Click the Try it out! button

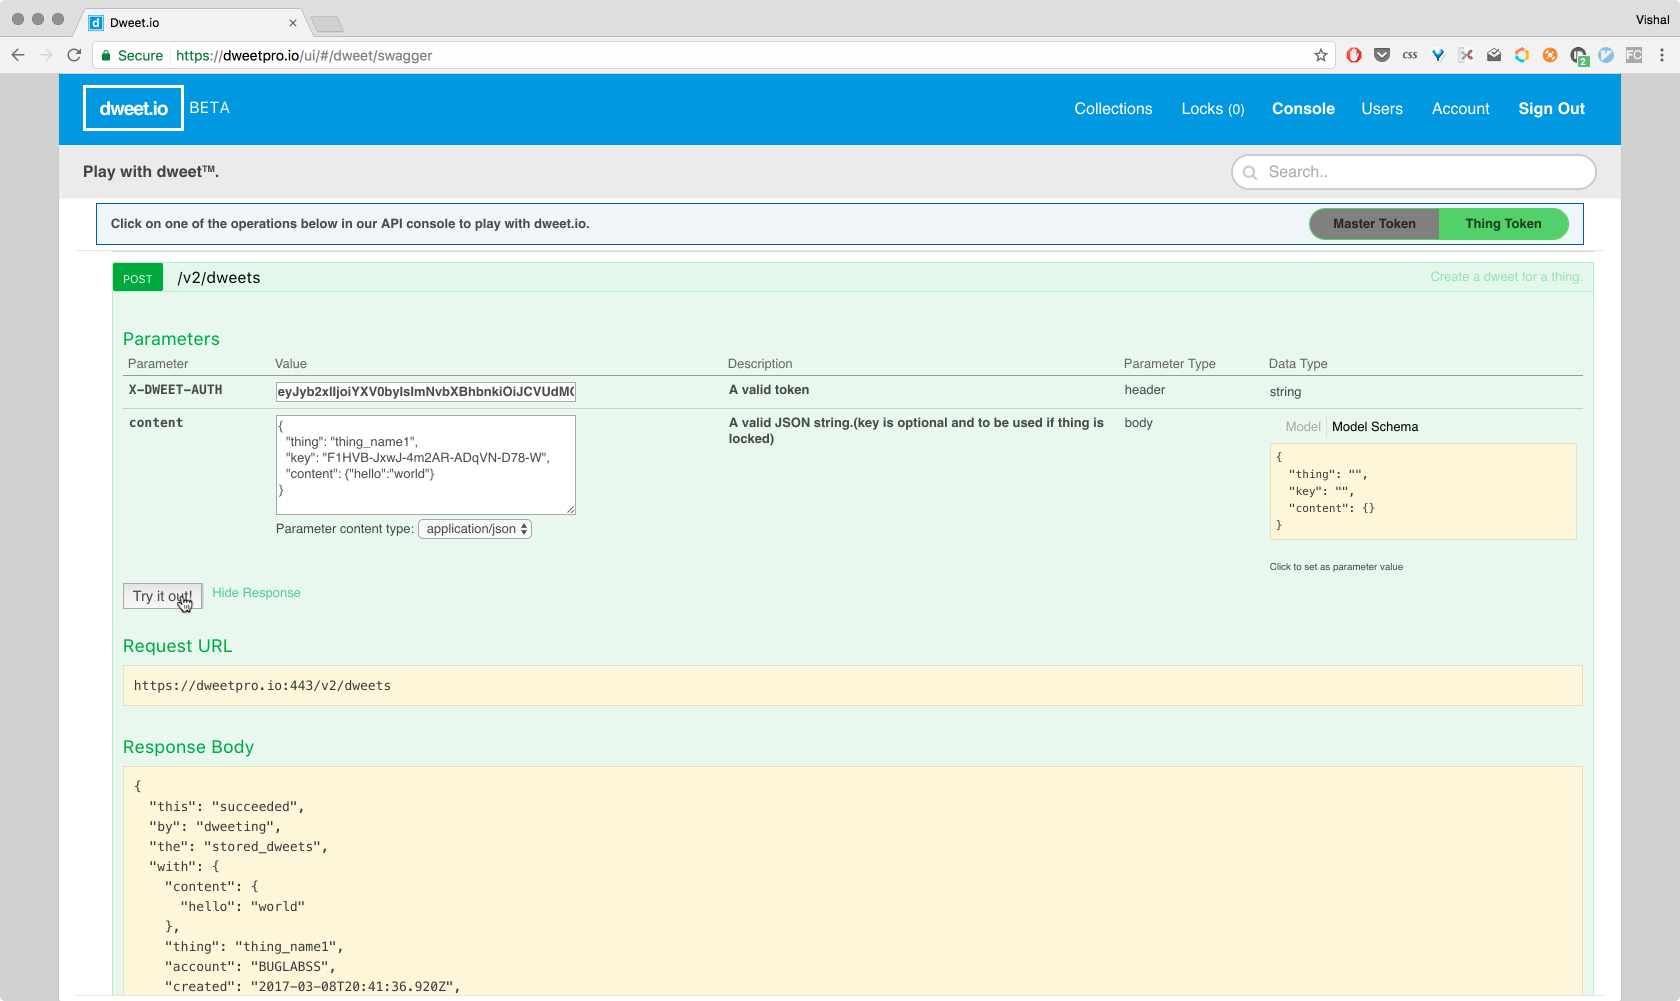162,596
